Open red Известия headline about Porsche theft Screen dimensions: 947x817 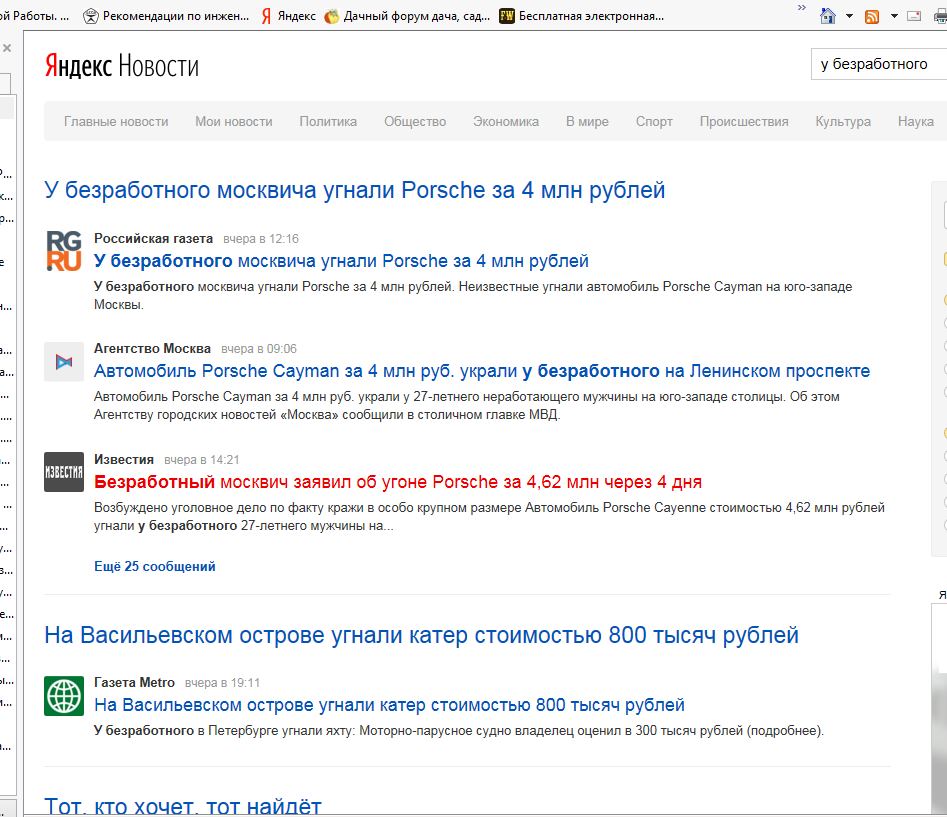(397, 481)
